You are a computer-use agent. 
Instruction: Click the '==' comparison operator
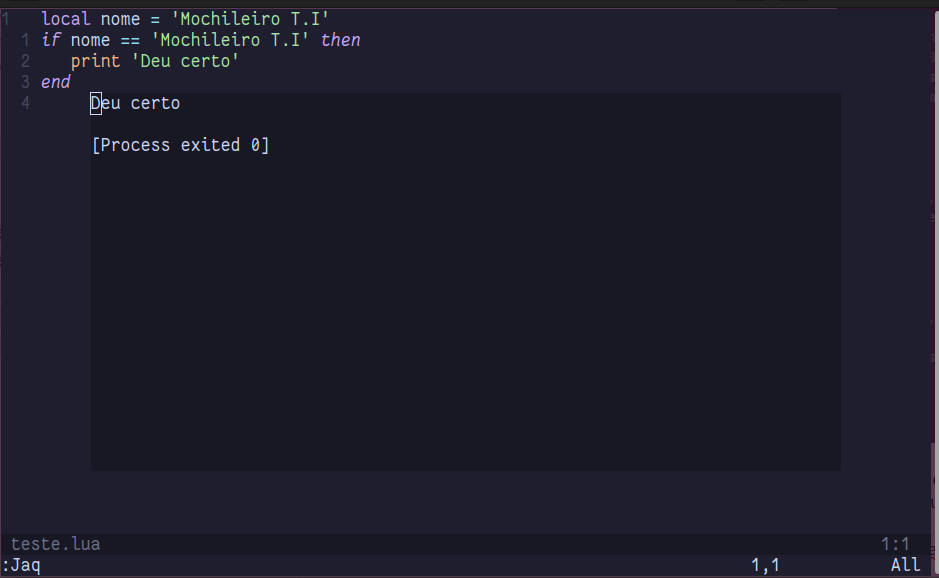click(130, 40)
